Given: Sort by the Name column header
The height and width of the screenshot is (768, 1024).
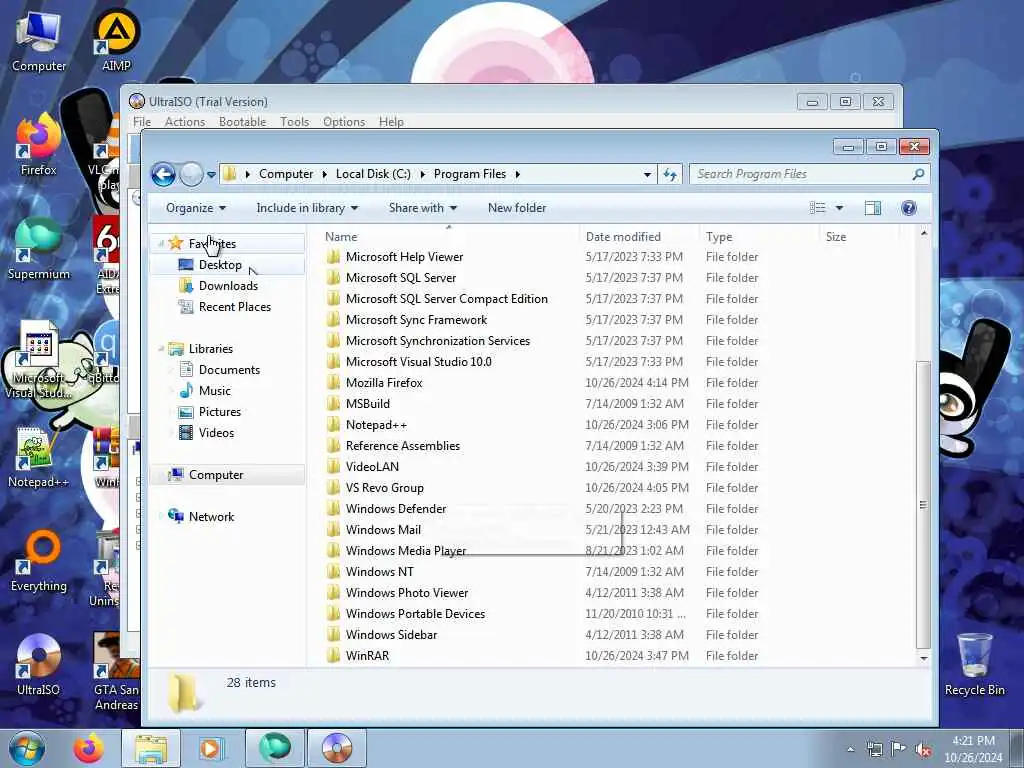Looking at the screenshot, I should (449, 236).
